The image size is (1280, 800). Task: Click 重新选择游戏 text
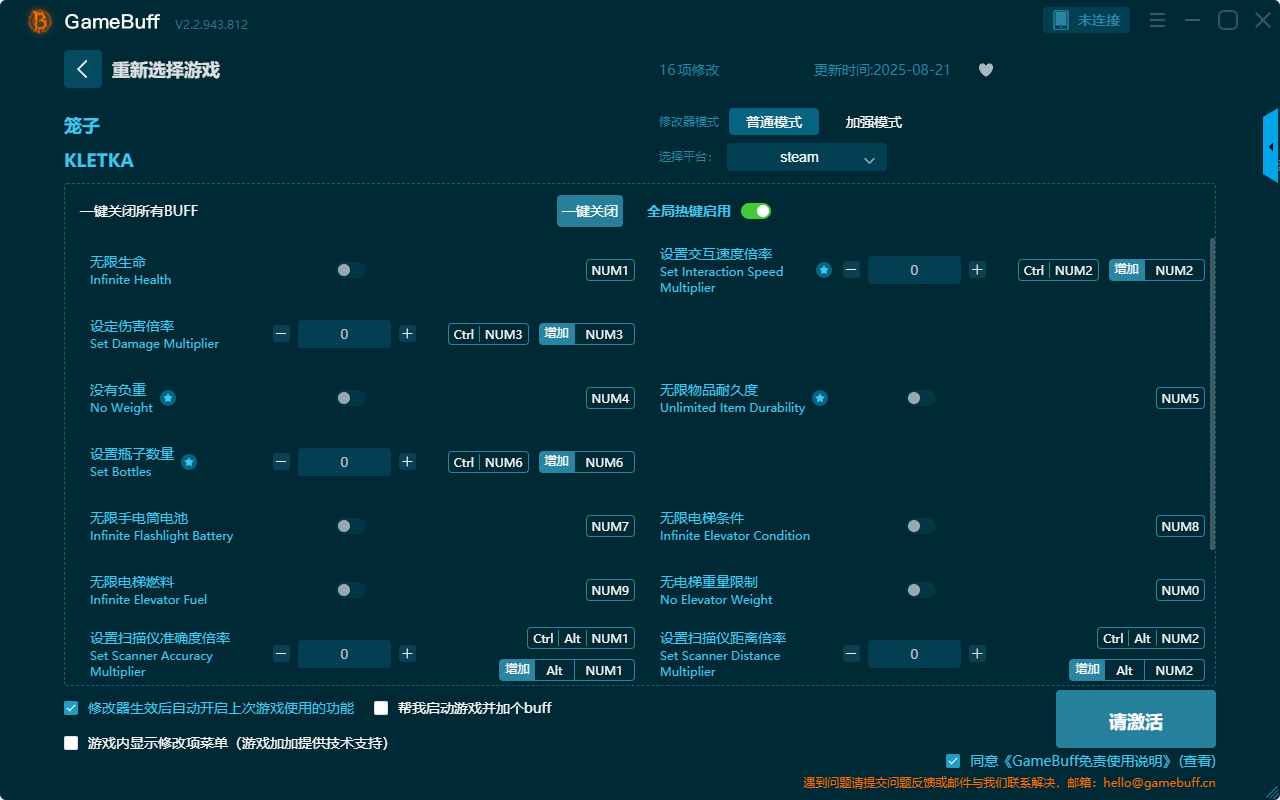165,70
